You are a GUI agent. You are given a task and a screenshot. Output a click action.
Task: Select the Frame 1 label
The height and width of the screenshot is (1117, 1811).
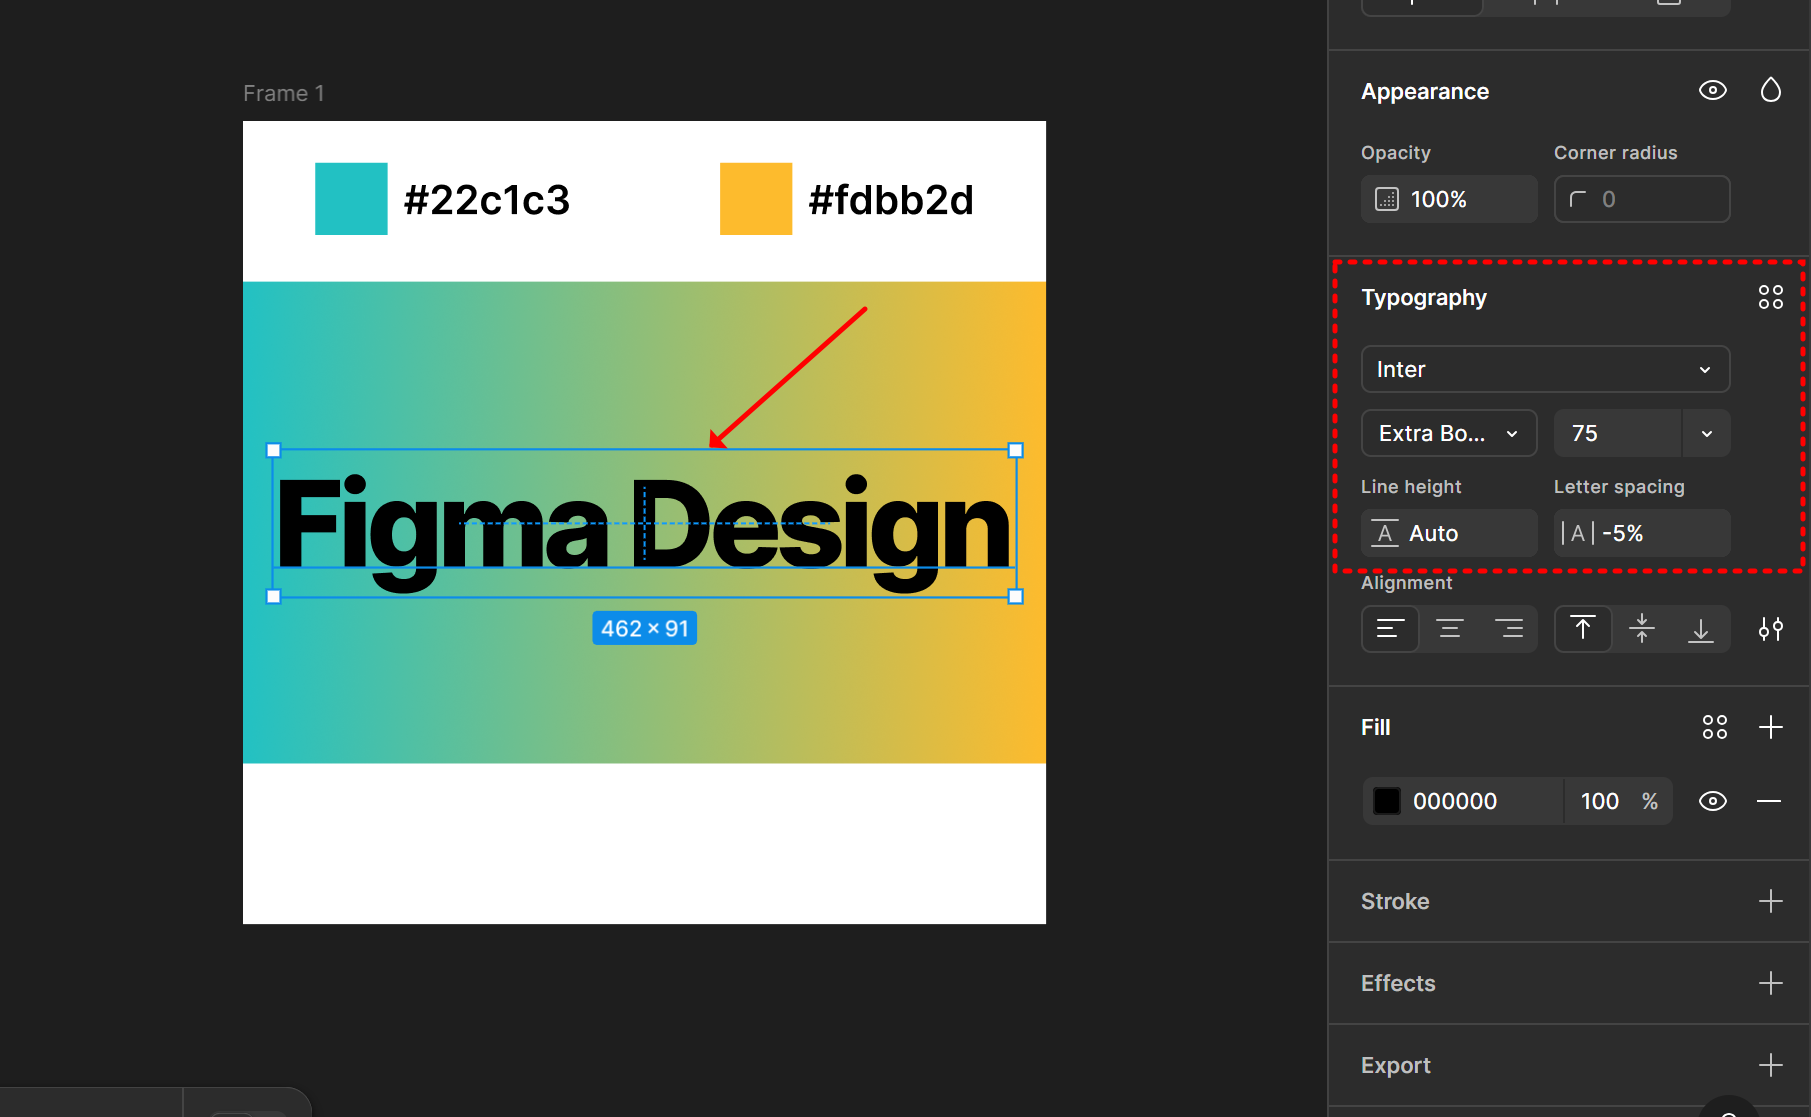click(x=284, y=93)
